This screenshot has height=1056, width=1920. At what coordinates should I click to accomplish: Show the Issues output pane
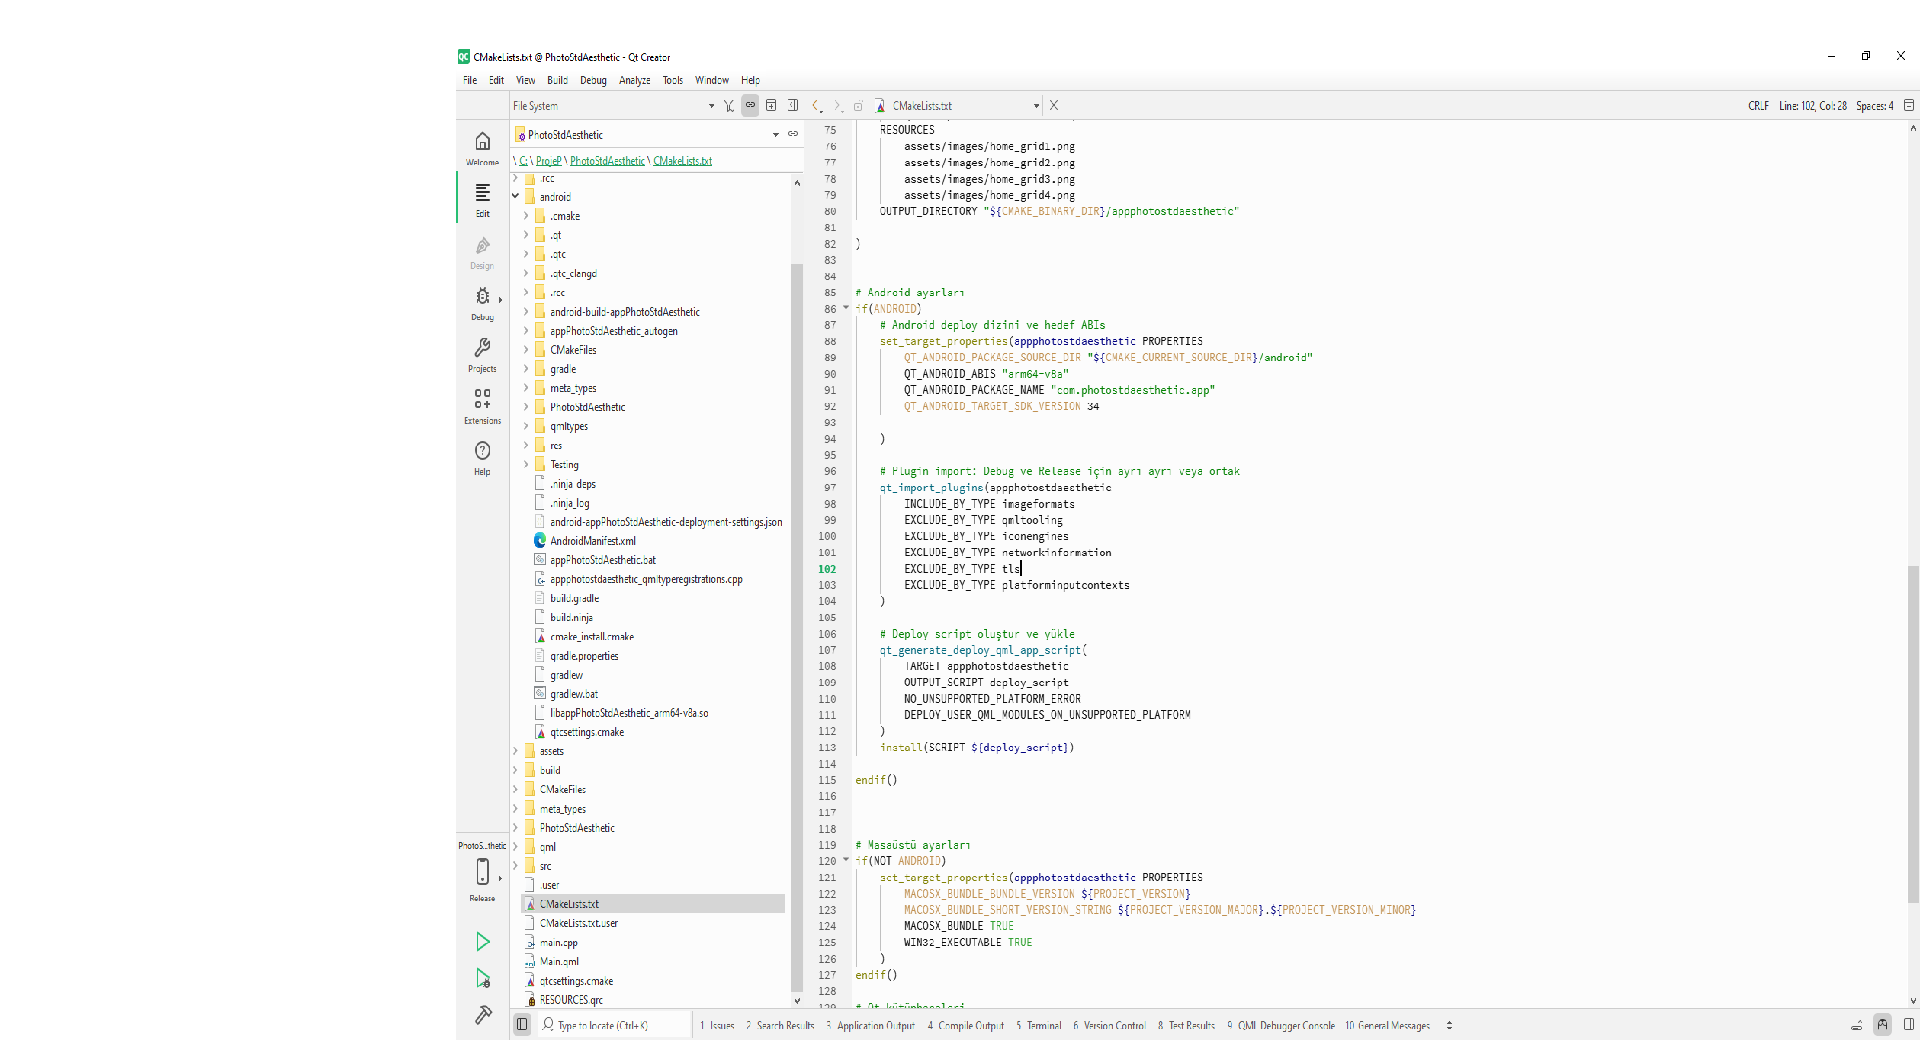click(717, 1025)
